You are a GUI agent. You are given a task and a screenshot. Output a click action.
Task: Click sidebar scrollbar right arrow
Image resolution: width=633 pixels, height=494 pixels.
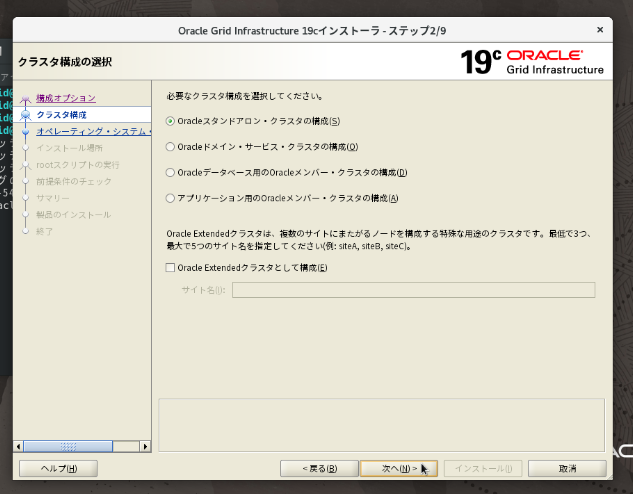145,446
